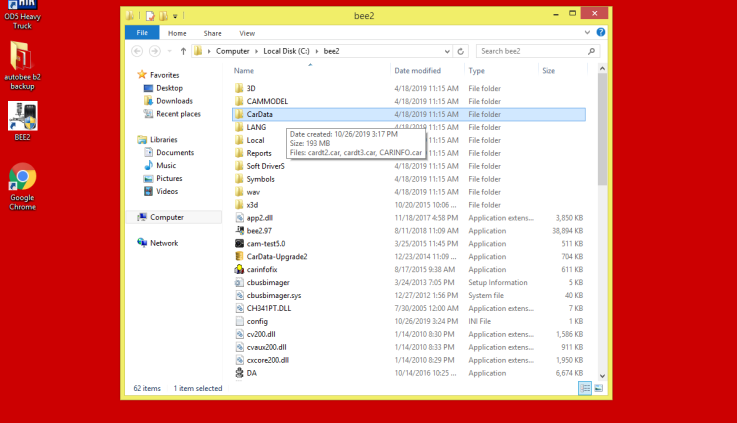
Task: Switch to the View ribbon tab
Action: click(x=247, y=33)
